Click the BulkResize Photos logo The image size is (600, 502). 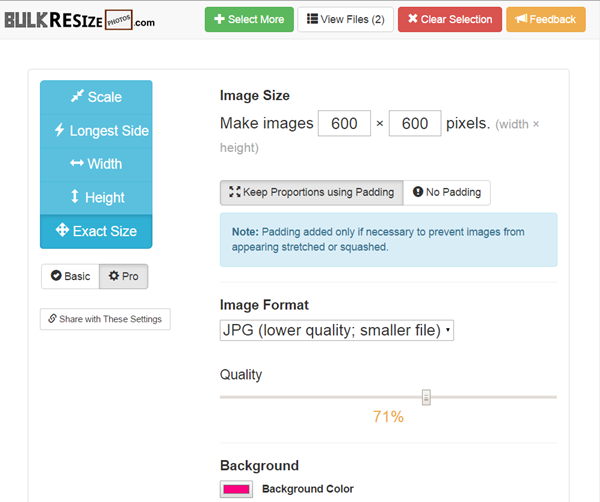80,19
